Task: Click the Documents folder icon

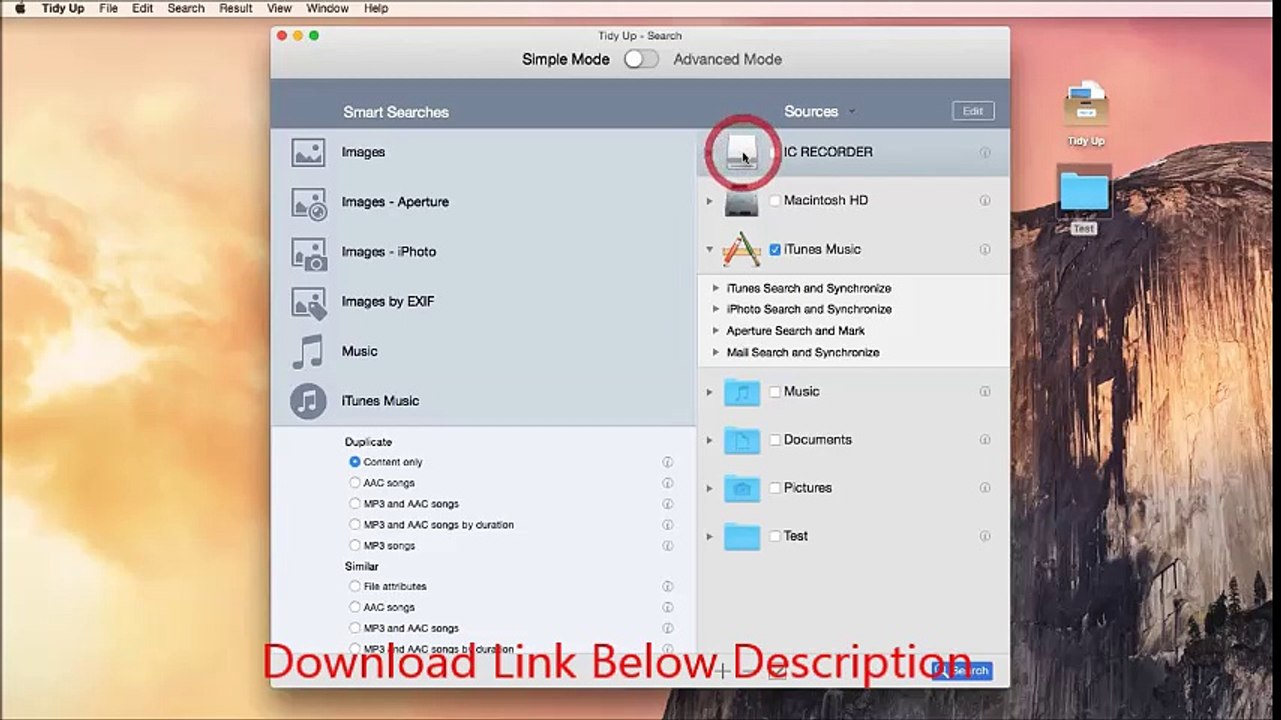Action: (x=742, y=440)
